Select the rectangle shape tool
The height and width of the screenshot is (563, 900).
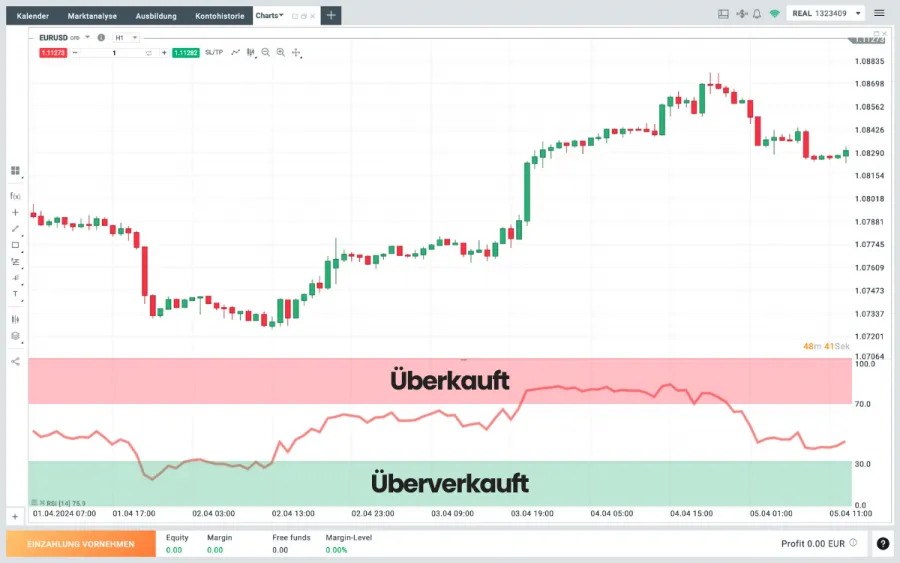(x=15, y=245)
